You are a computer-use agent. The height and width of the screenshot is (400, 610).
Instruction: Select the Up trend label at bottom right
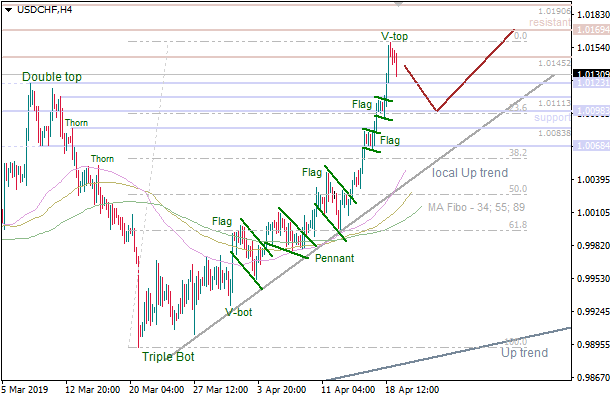pyautogui.click(x=523, y=354)
